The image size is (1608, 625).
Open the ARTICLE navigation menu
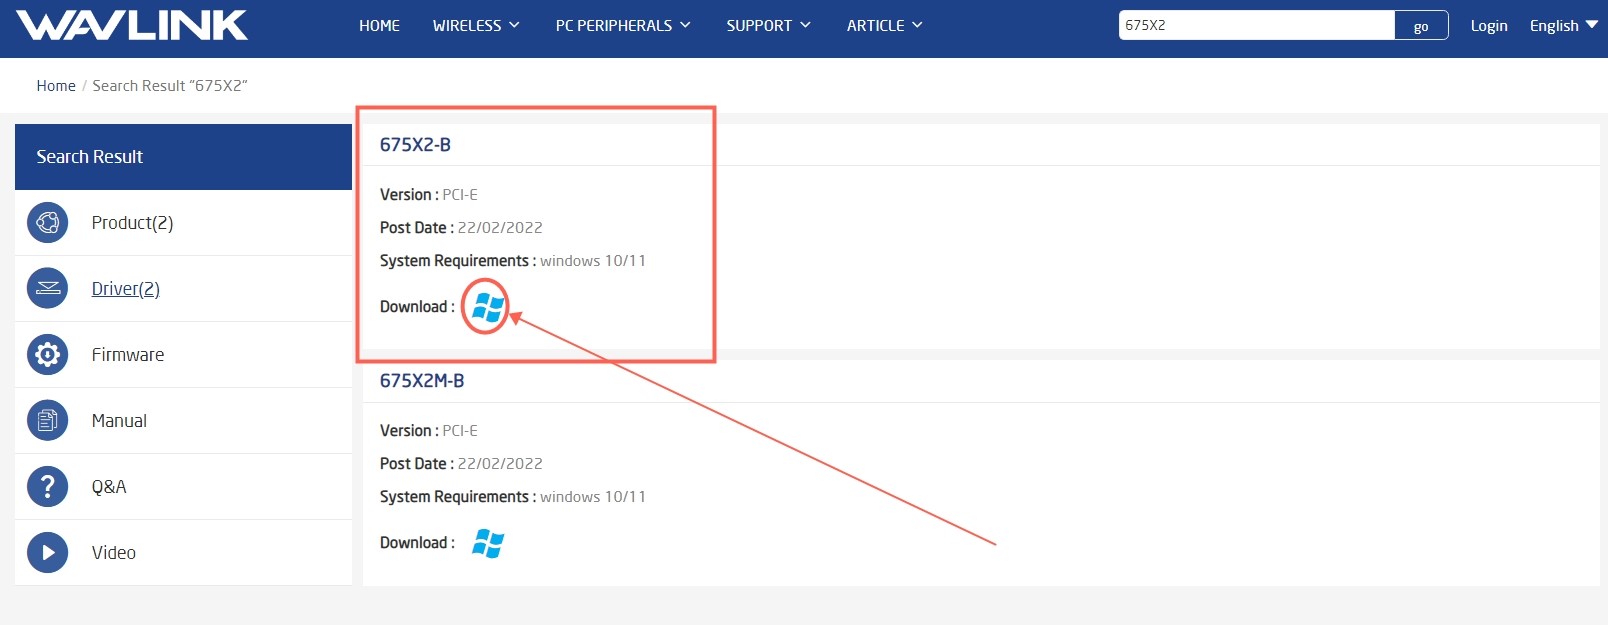[884, 26]
